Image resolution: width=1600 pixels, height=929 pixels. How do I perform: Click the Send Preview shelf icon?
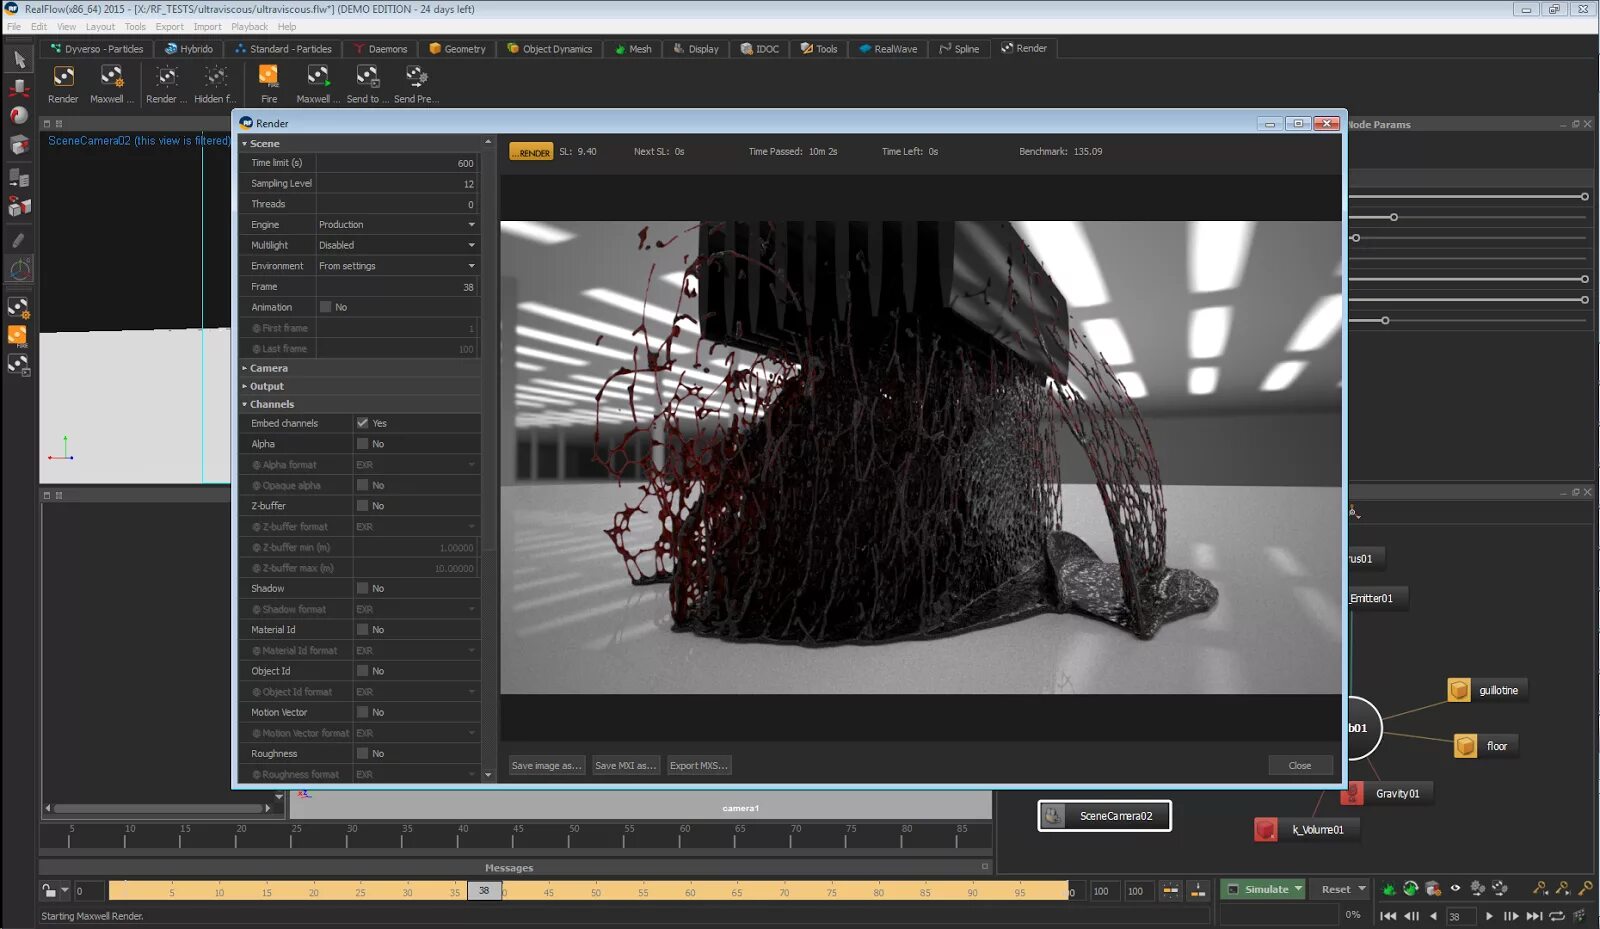click(x=416, y=77)
